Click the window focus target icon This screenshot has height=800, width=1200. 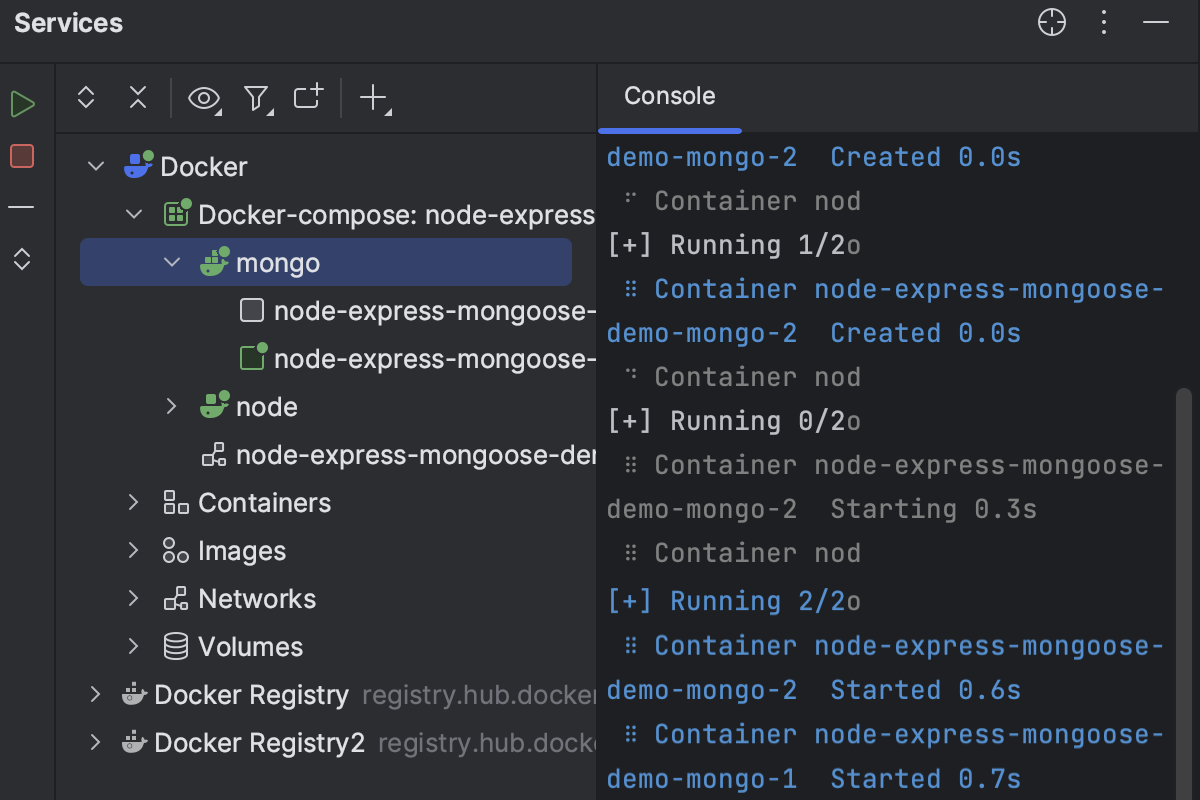point(1051,22)
